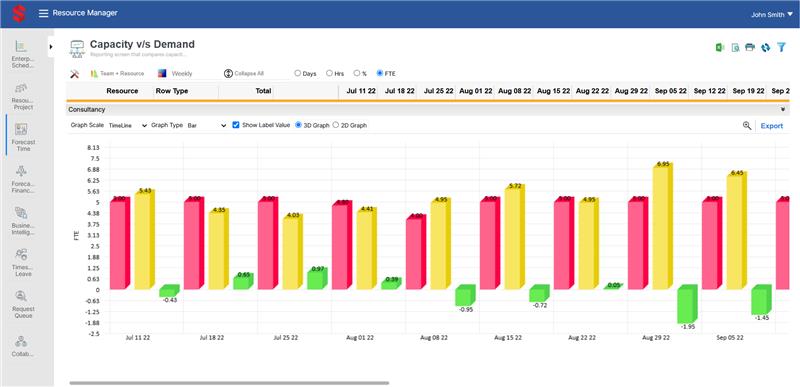The height and width of the screenshot is (387, 800).
Task: Click the Aug 01 22 column header
Action: [476, 91]
